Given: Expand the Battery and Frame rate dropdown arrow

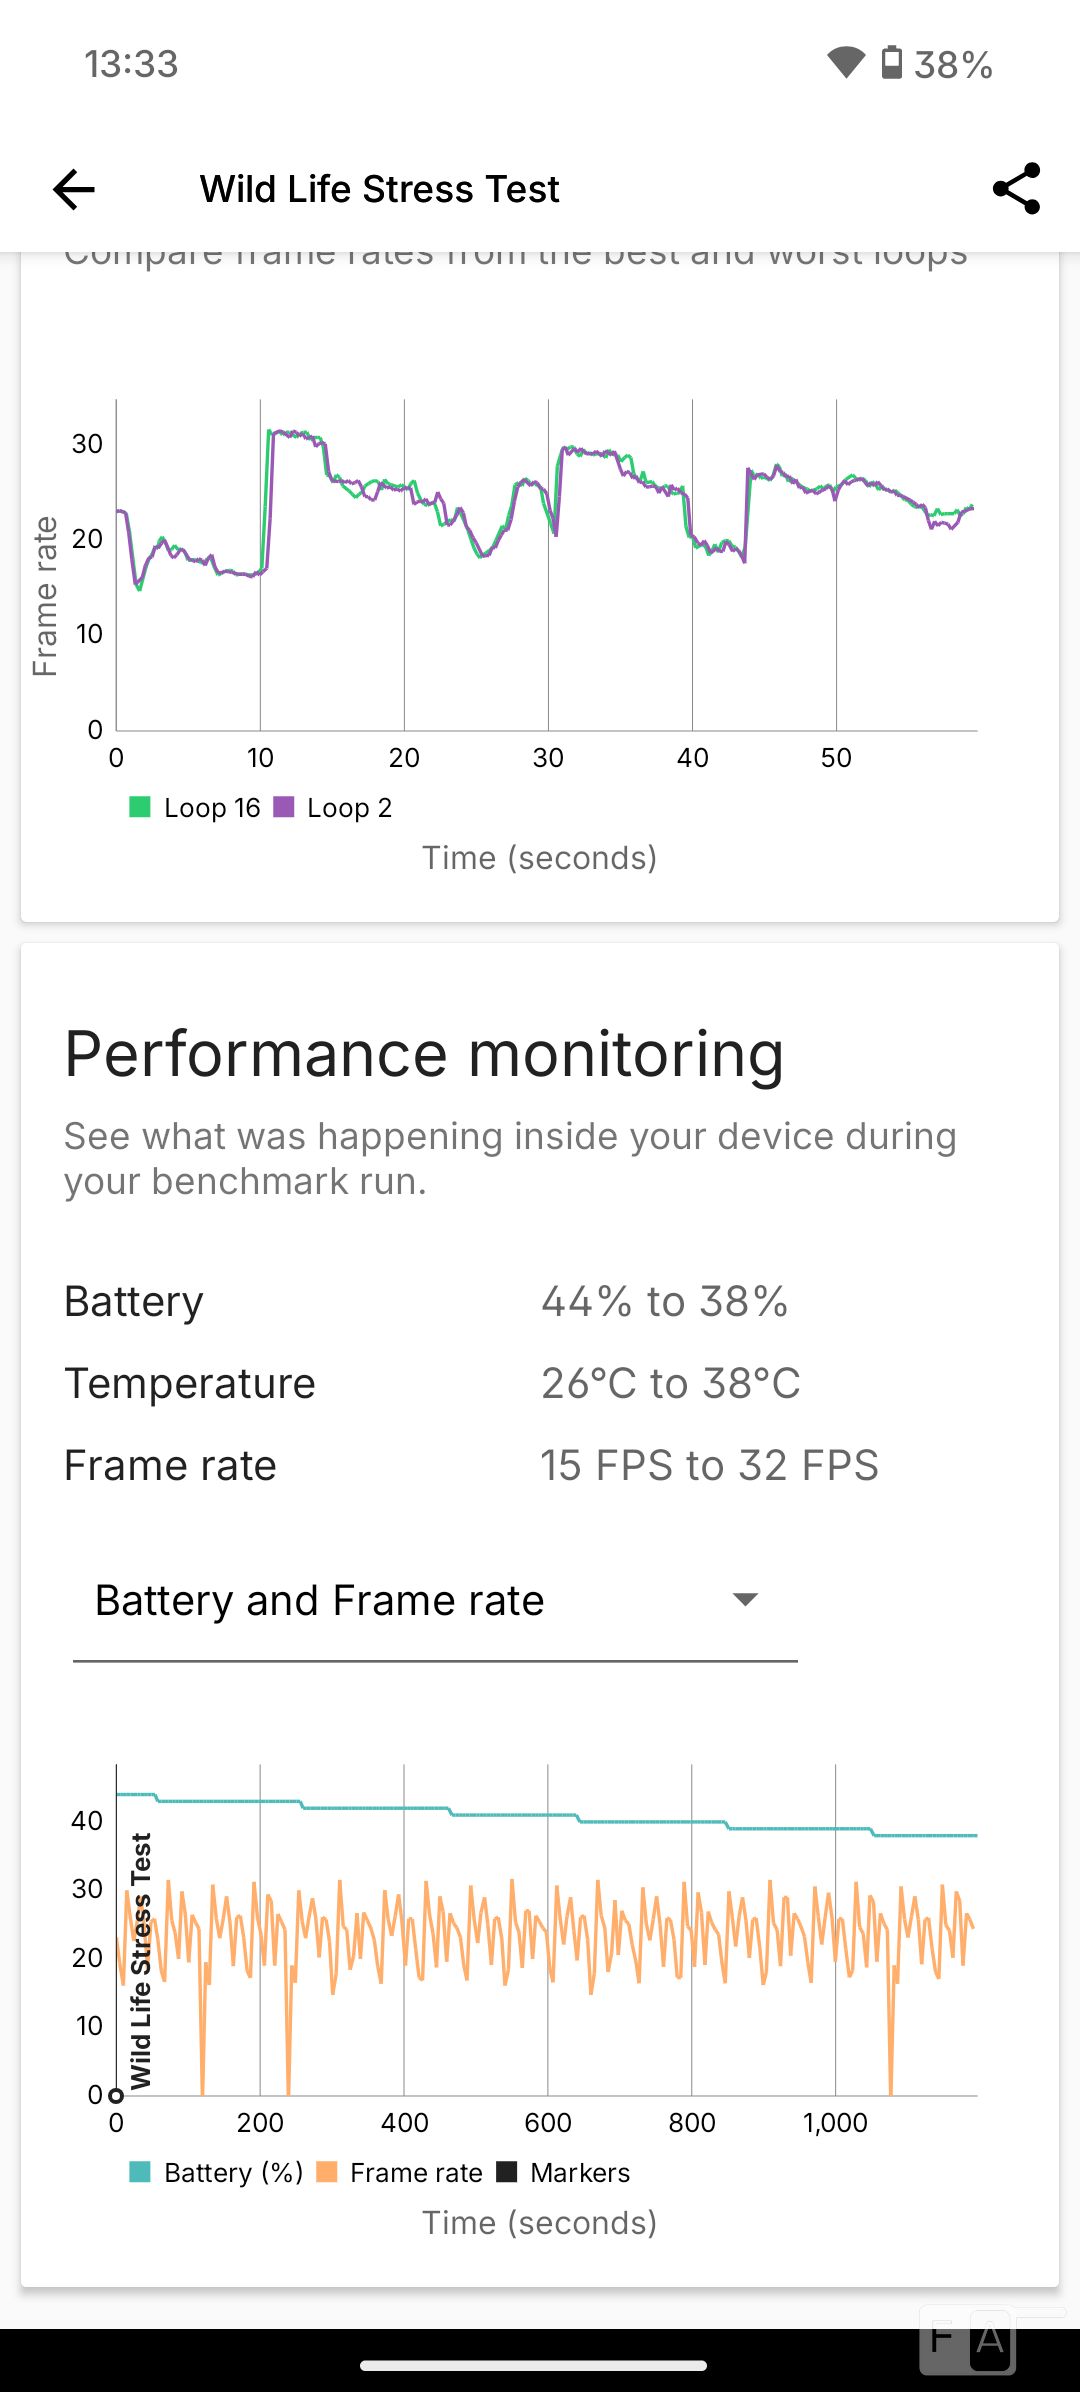Looking at the screenshot, I should pos(745,1600).
